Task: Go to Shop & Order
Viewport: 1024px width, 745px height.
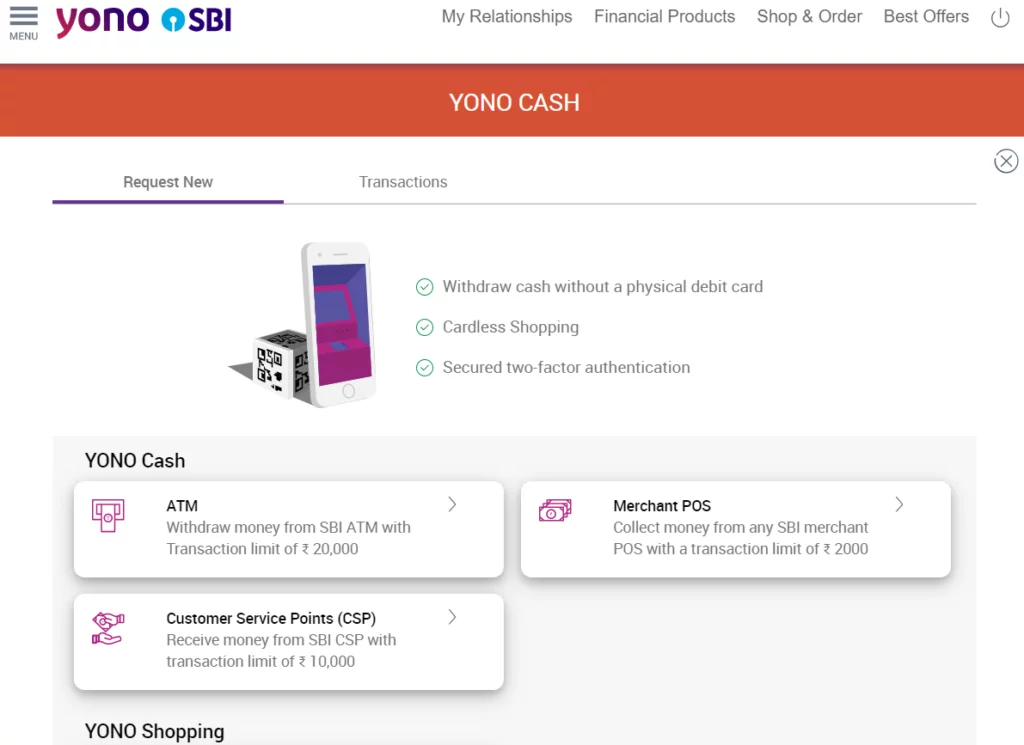Action: 809,17
